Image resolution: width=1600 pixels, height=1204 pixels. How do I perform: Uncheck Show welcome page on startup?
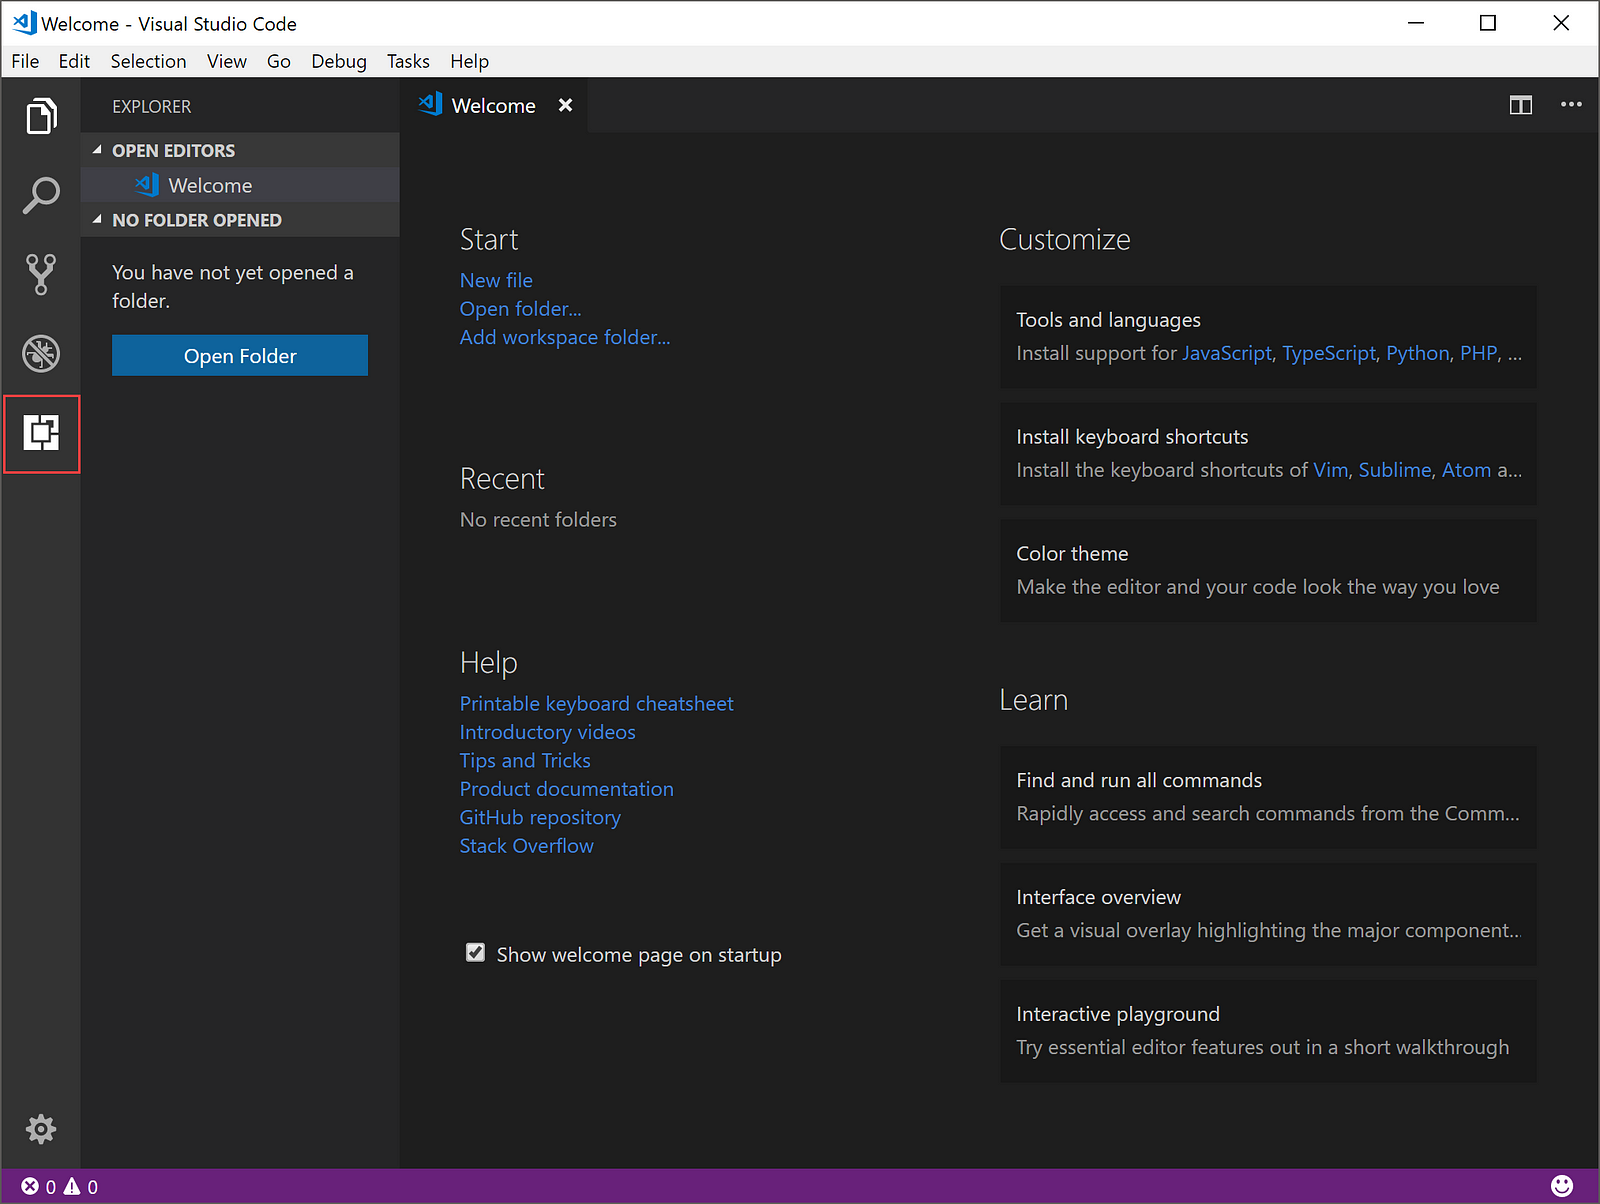(x=475, y=953)
